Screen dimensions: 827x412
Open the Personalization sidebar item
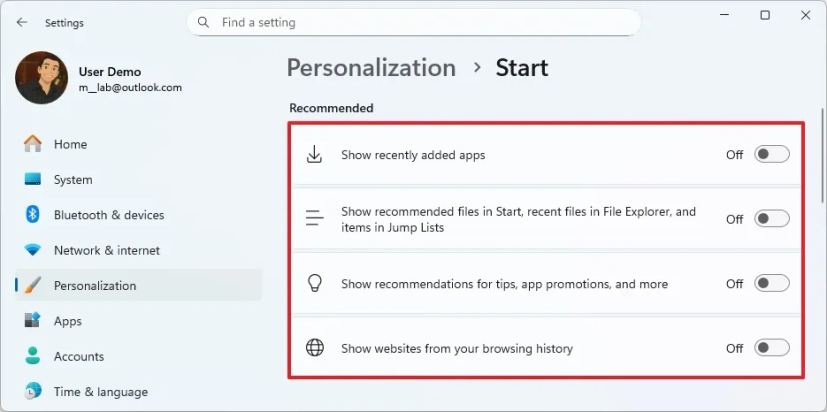[x=95, y=286]
